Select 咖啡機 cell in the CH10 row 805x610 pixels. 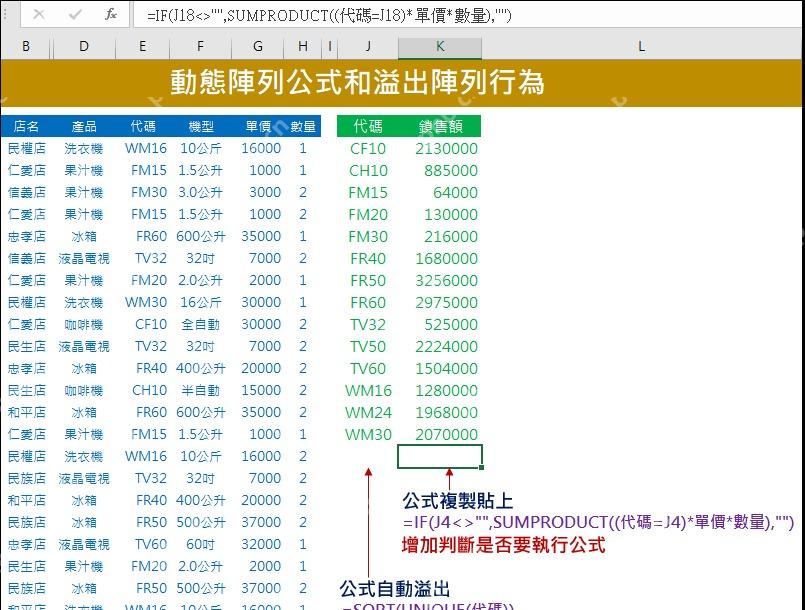[x=84, y=391]
